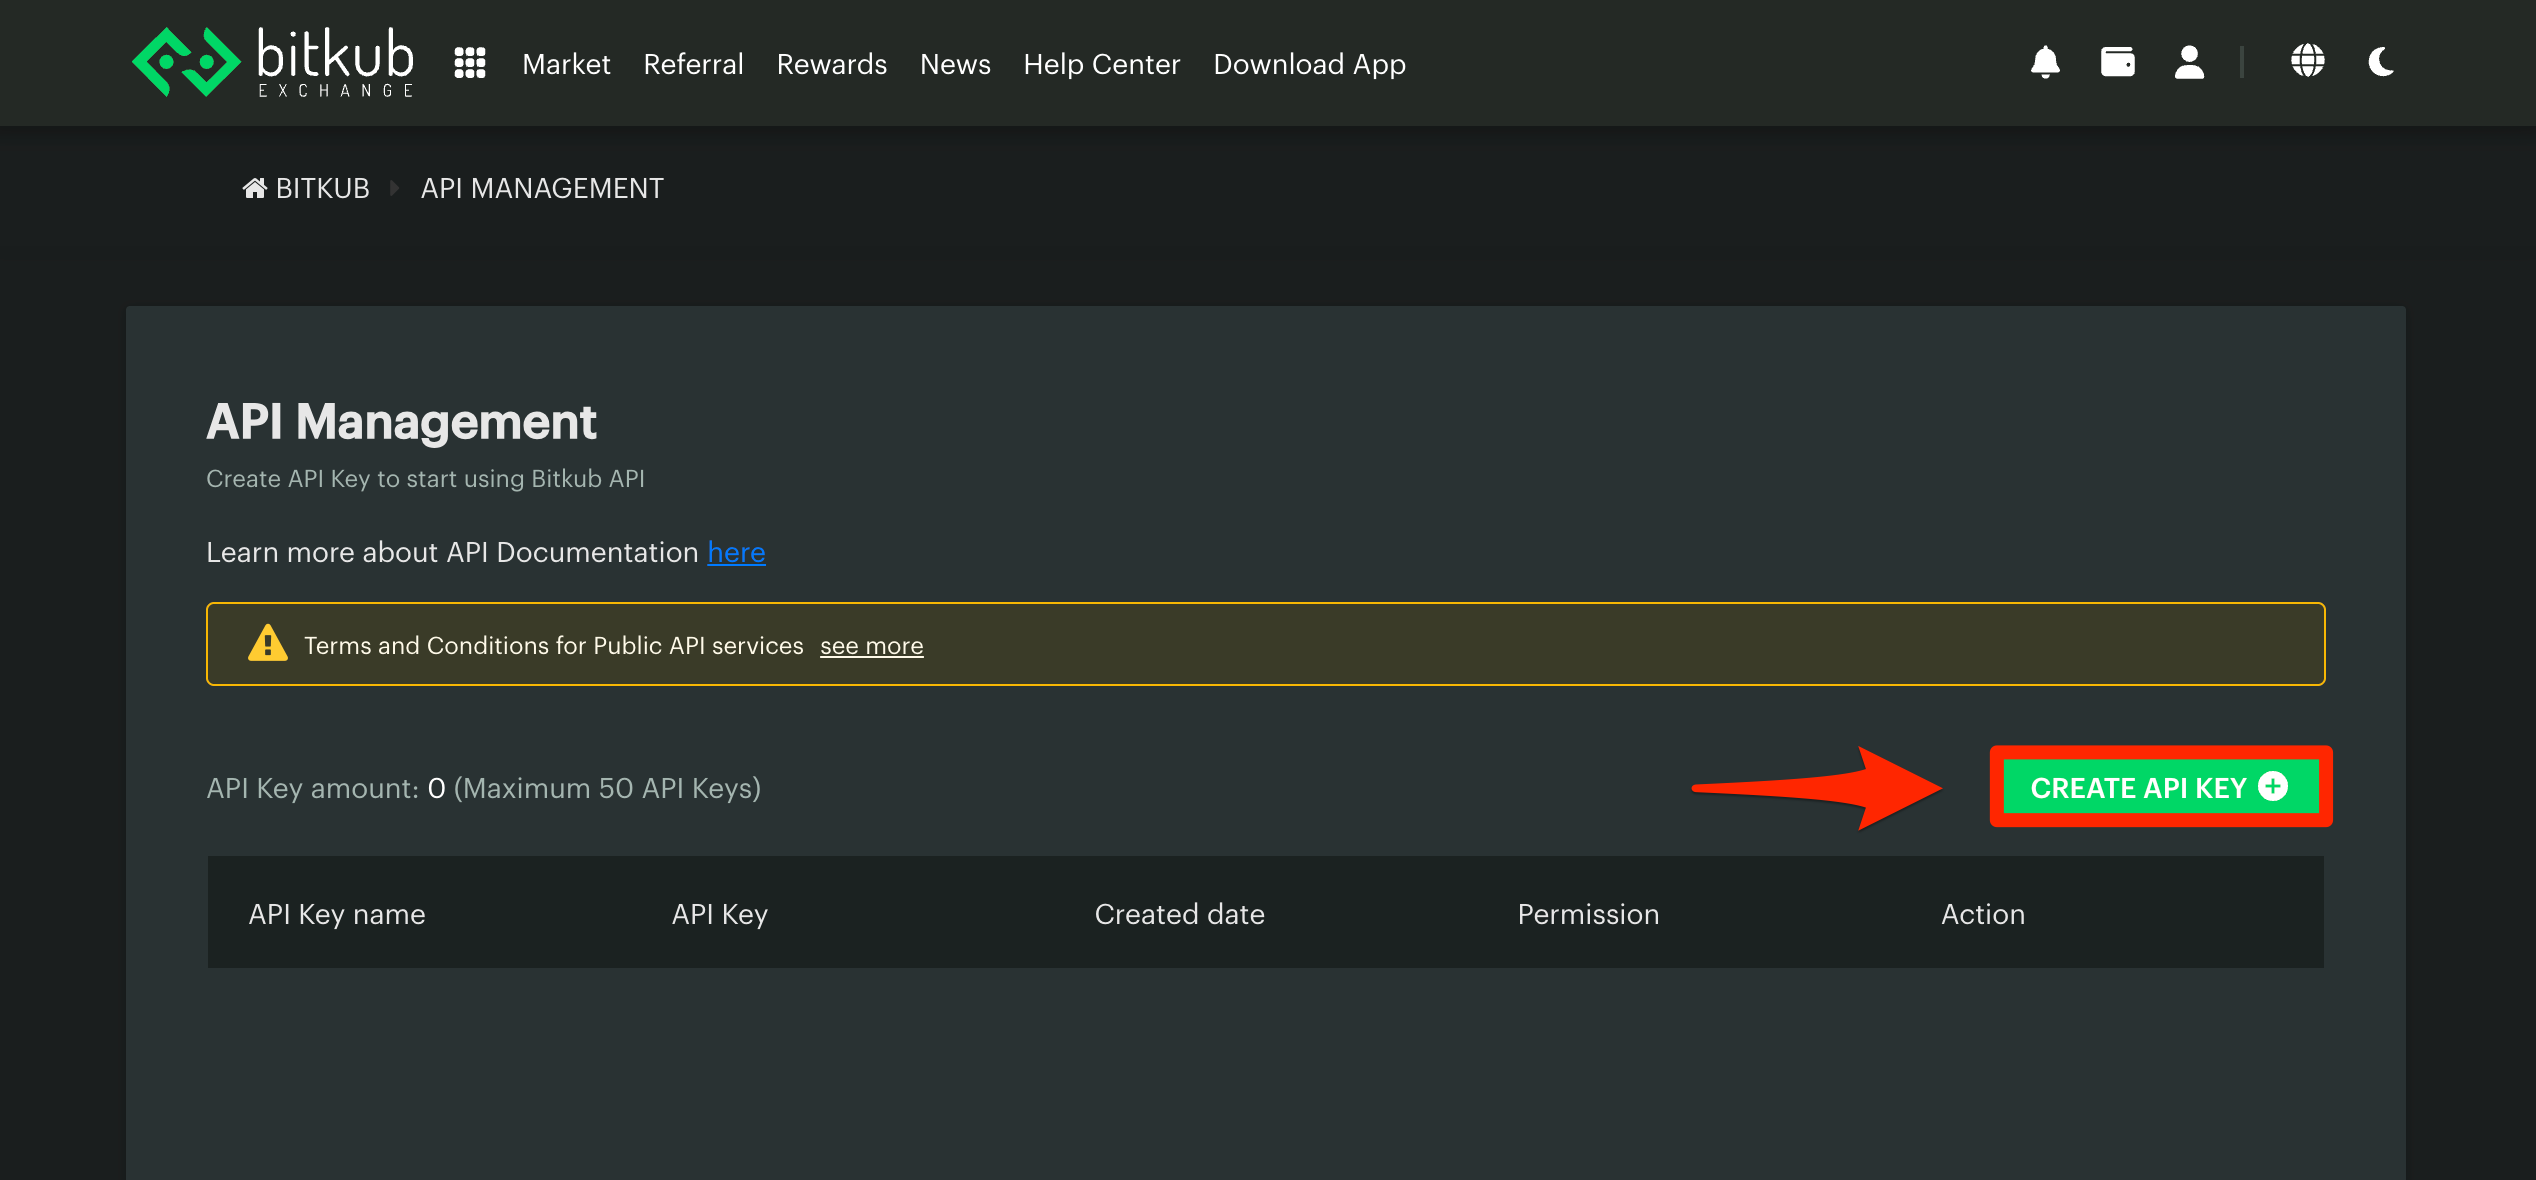Open the API documentation 'here' link

point(736,552)
